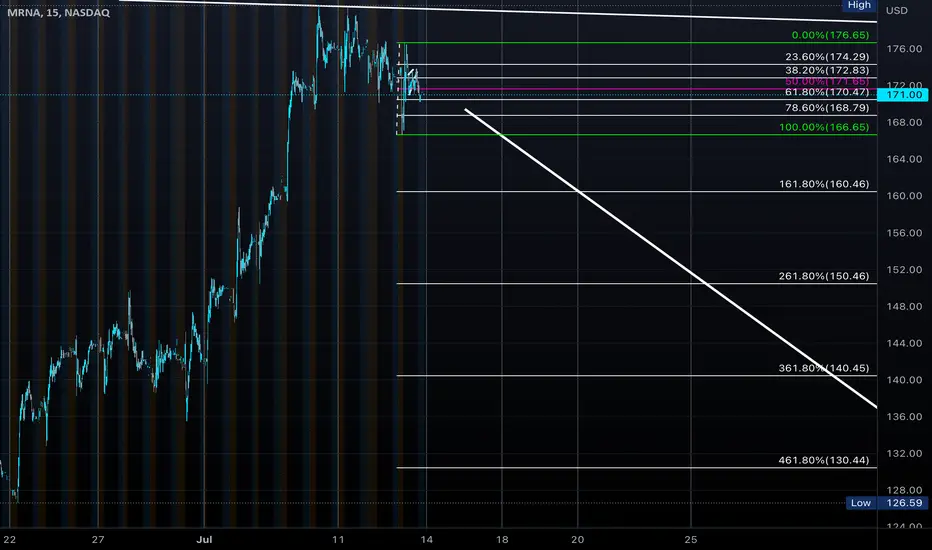This screenshot has width=932, height=550.
Task: Select the 261.80%(150.46) Fibonacci extension label
Action: [824, 276]
